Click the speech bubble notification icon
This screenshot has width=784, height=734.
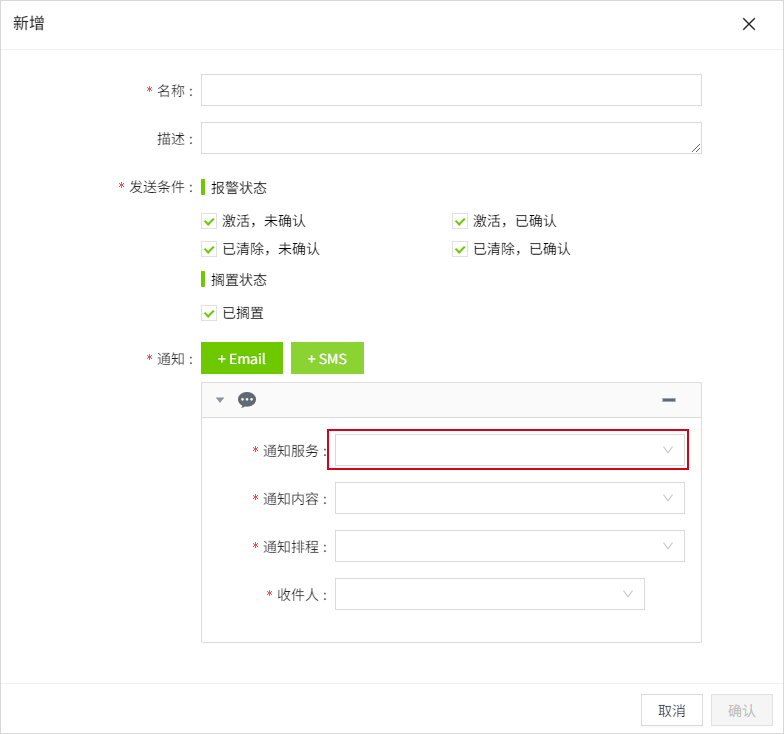(247, 400)
